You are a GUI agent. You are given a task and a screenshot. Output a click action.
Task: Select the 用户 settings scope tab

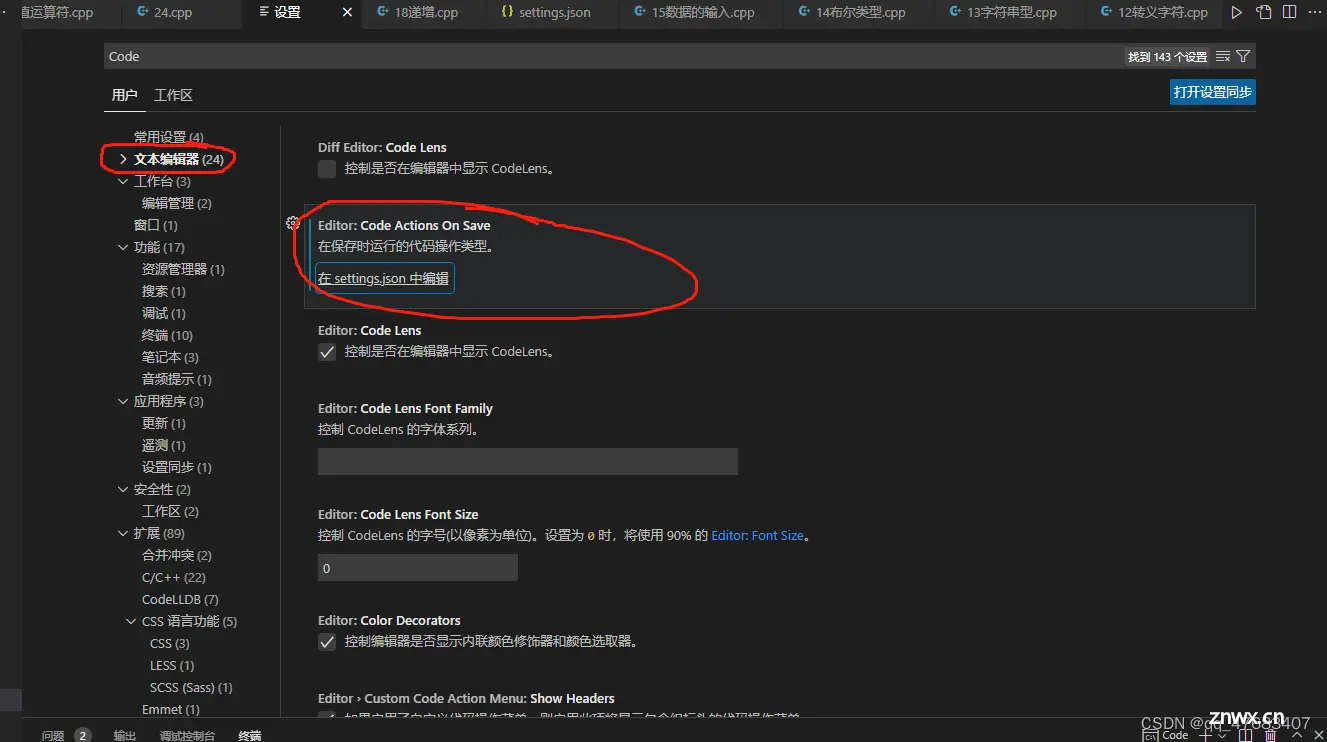(124, 95)
